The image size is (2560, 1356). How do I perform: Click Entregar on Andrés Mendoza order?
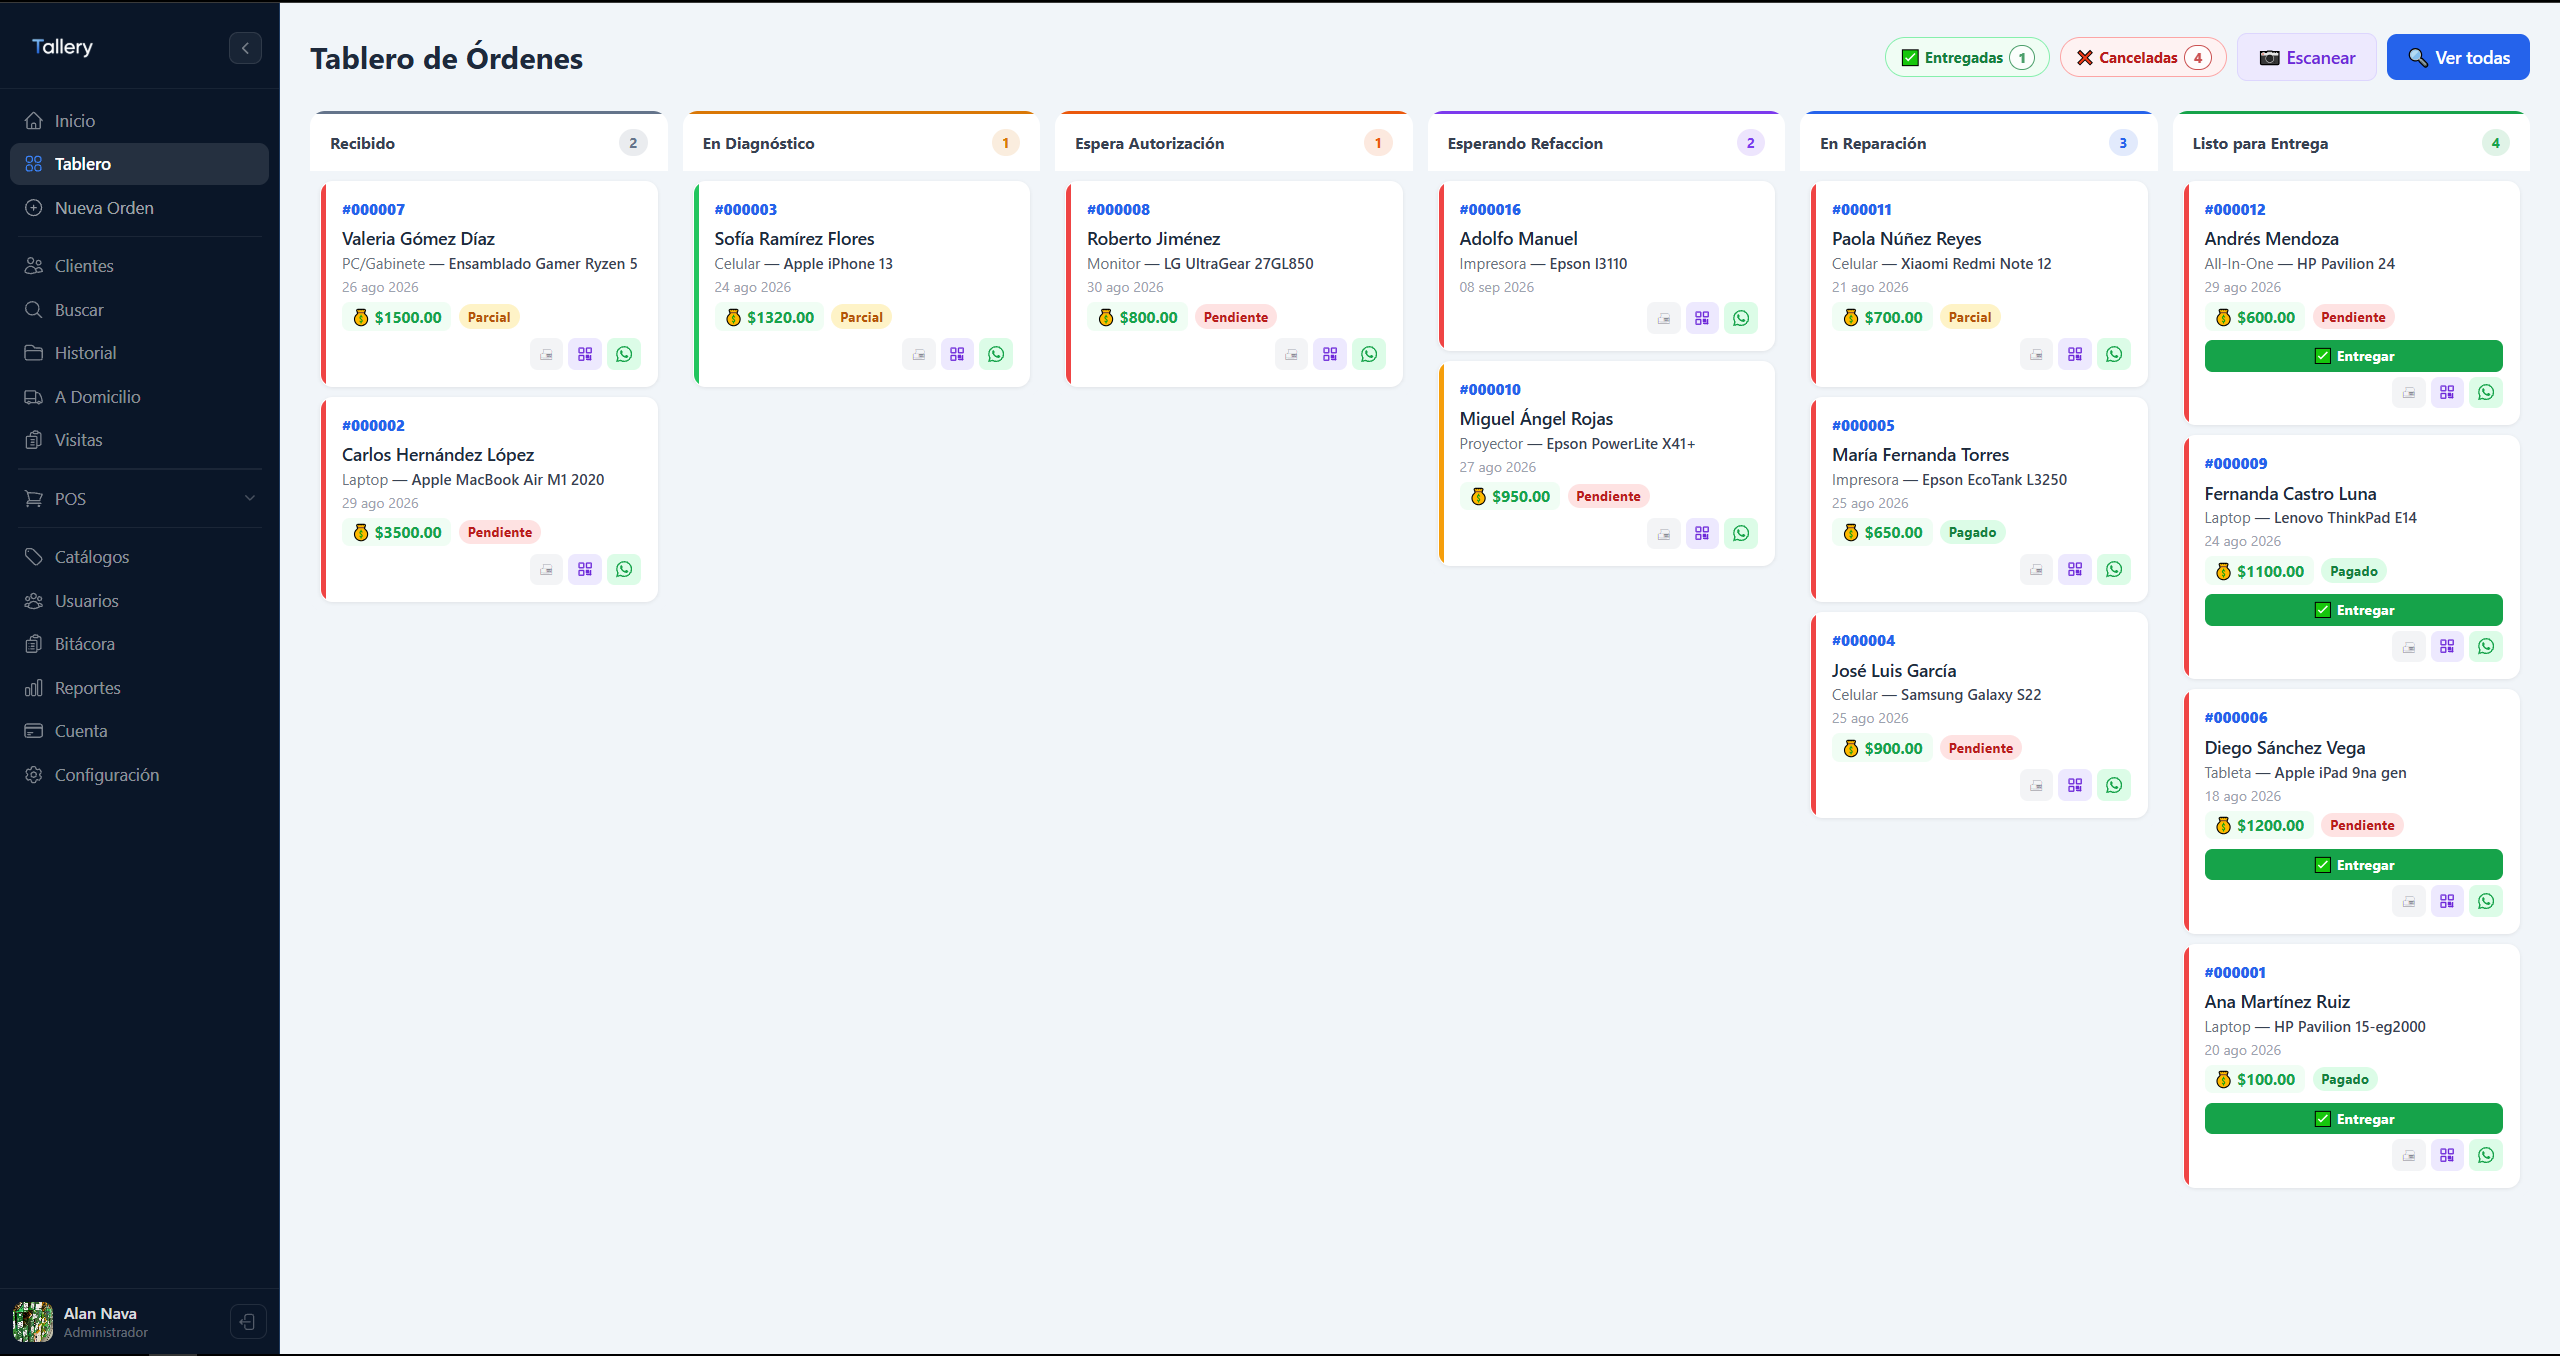[x=2354, y=356]
